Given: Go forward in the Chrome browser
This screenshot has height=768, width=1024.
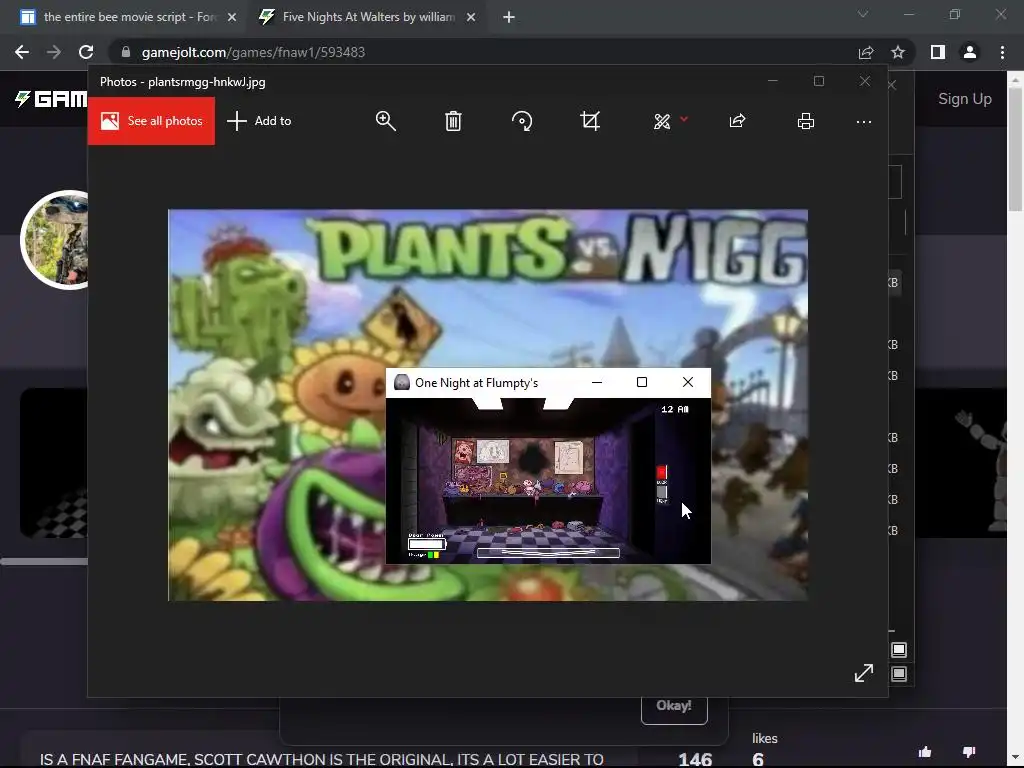Looking at the screenshot, I should 54,52.
